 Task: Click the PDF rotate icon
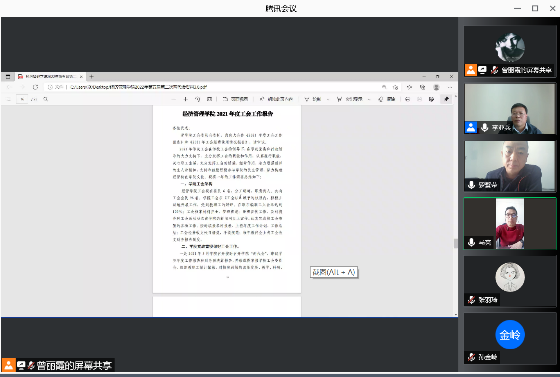(198, 99)
